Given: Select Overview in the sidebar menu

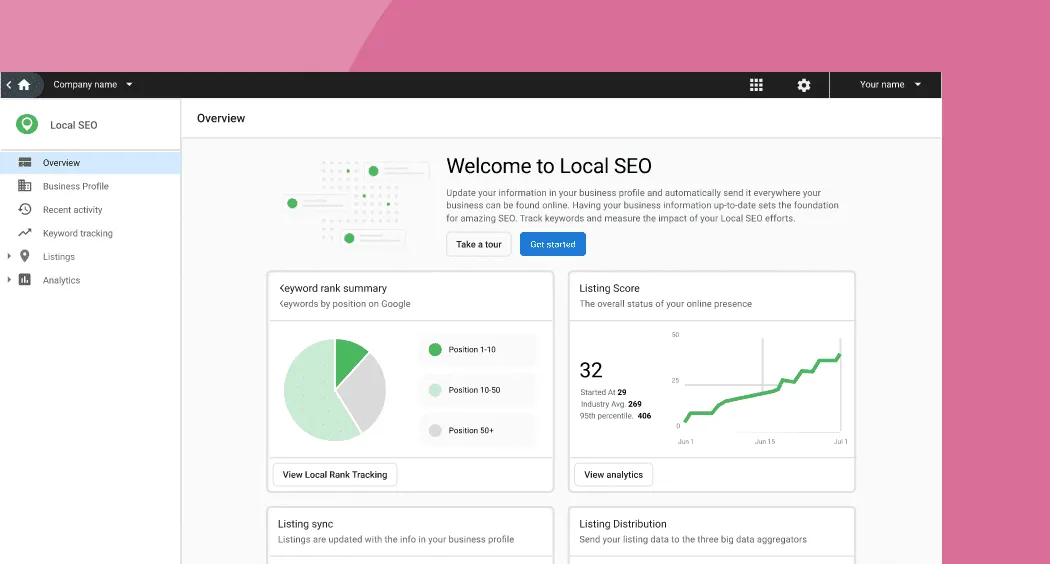Looking at the screenshot, I should click(61, 163).
